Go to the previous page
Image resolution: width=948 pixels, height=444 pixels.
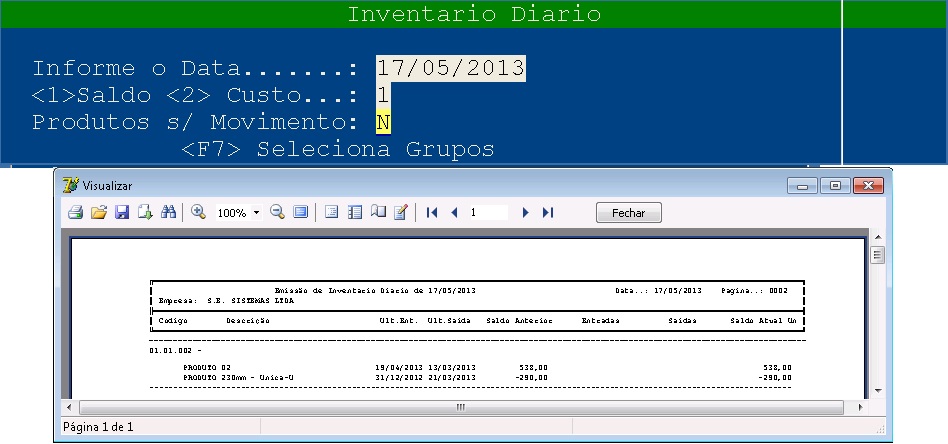tap(454, 213)
